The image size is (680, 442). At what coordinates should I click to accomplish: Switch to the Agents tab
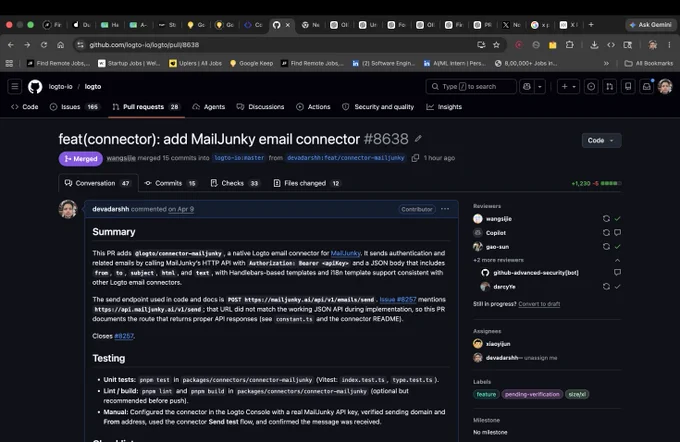coord(209,107)
